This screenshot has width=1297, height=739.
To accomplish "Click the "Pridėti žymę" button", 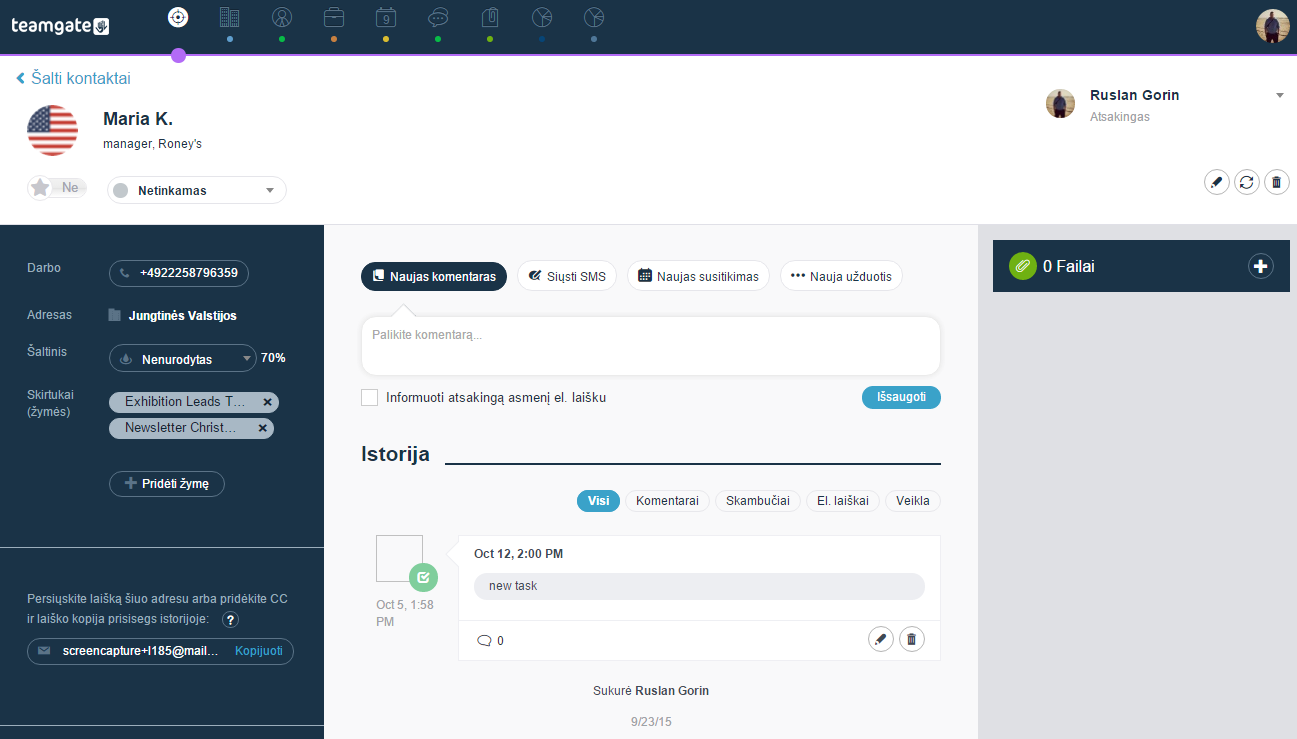I will [x=167, y=484].
